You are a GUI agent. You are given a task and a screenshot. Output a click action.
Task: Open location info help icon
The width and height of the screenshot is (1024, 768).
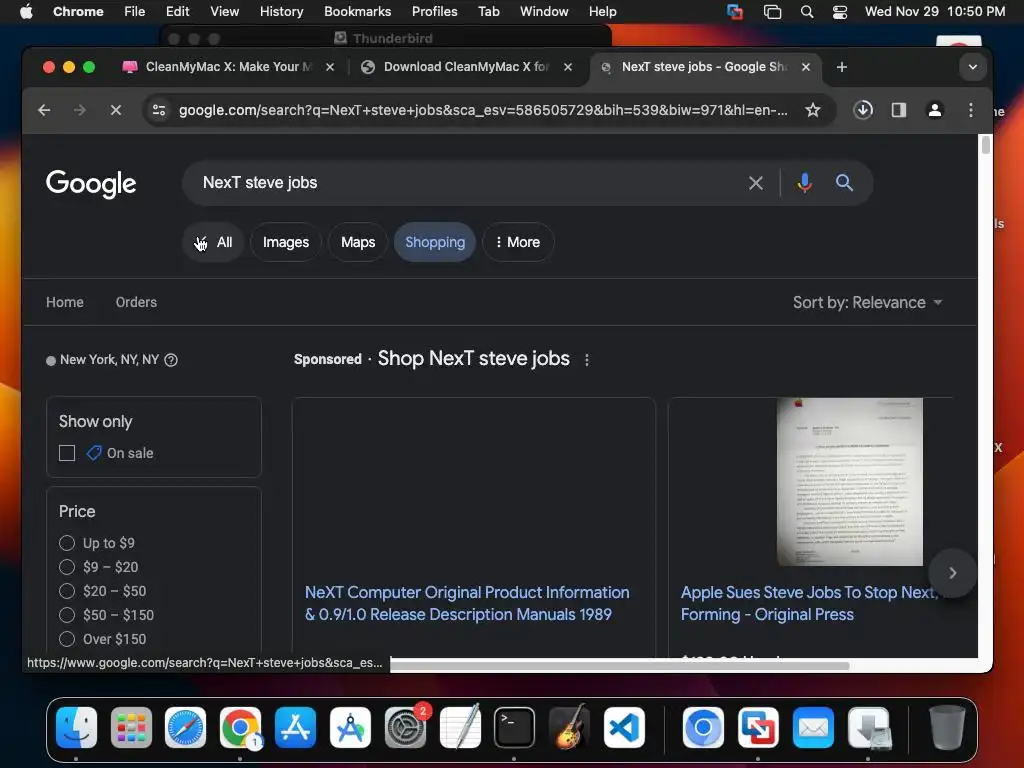[171, 360]
